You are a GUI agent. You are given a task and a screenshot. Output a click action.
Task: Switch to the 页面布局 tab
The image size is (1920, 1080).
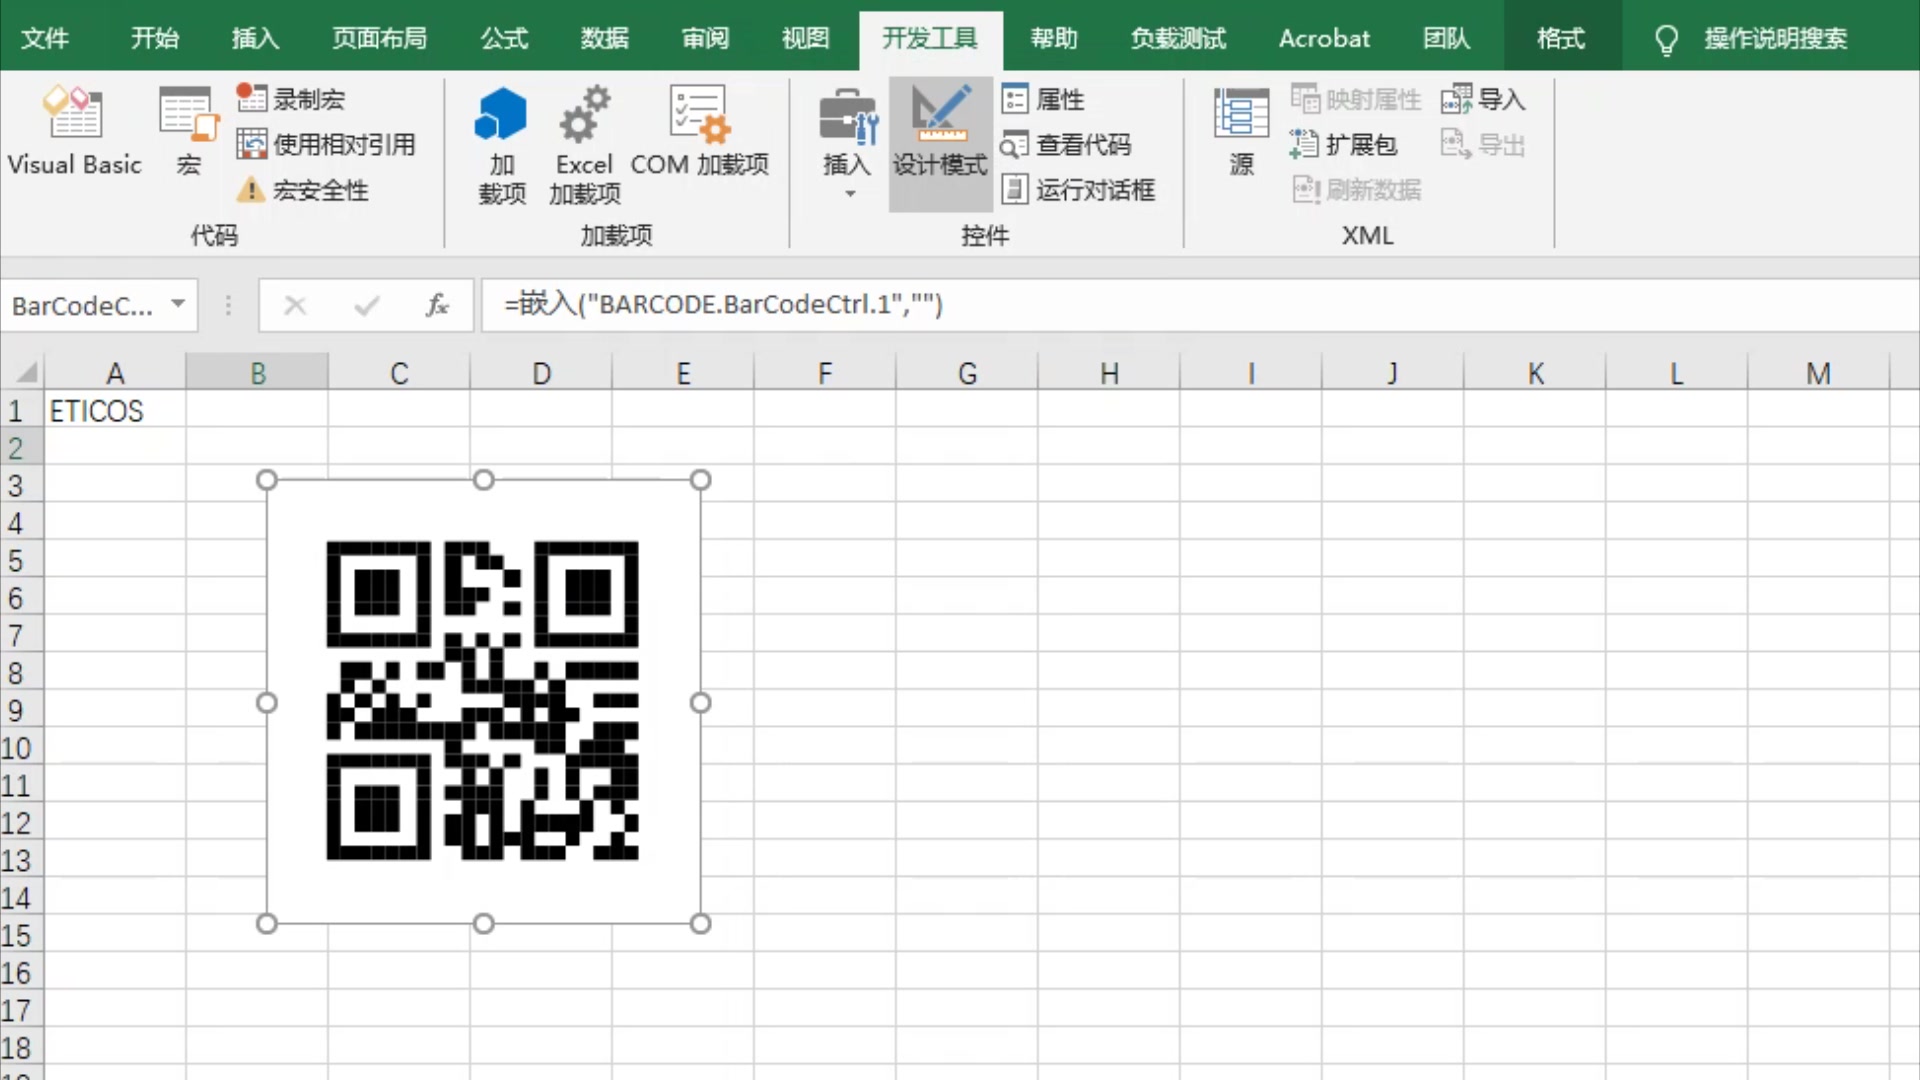(379, 38)
